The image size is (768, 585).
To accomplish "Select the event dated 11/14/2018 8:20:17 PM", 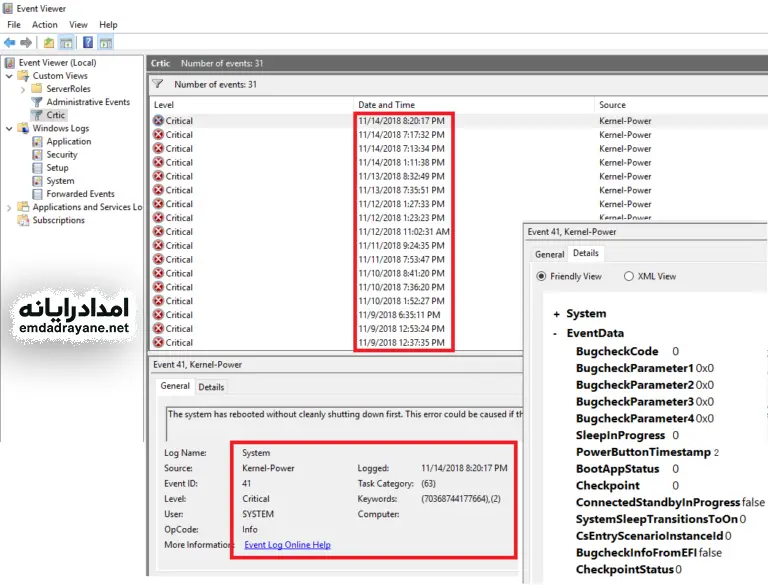I will tap(401, 121).
